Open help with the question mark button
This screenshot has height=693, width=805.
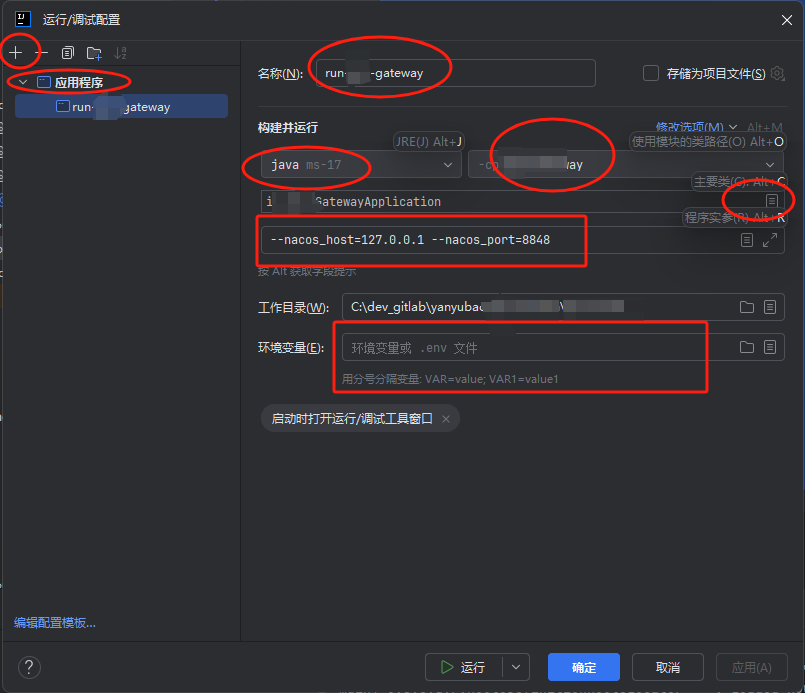pyautogui.click(x=29, y=667)
